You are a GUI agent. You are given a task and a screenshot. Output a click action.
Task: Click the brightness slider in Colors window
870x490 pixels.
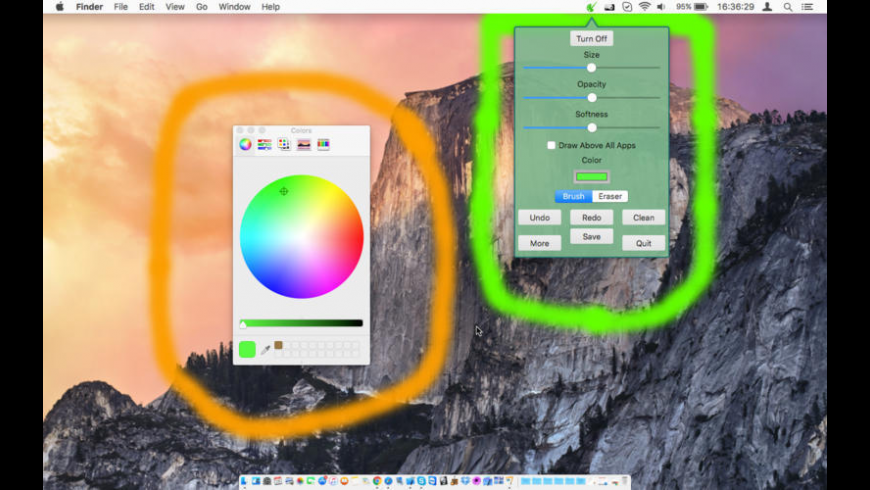tap(301, 323)
